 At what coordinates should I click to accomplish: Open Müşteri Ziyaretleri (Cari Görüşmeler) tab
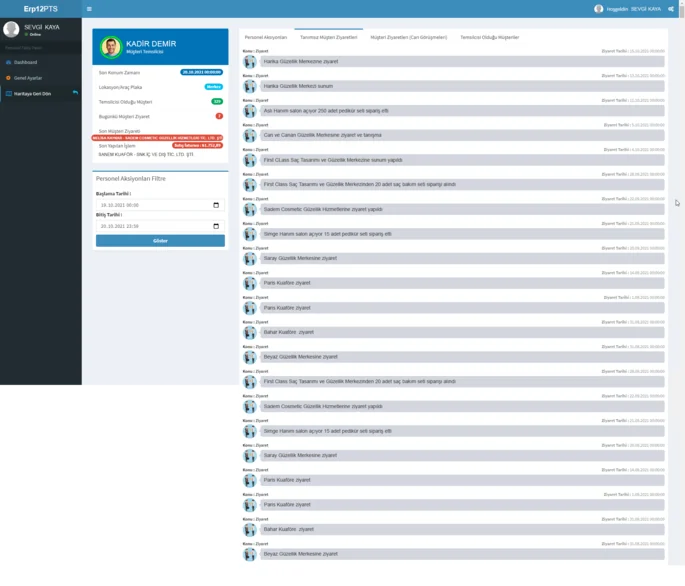(409, 37)
